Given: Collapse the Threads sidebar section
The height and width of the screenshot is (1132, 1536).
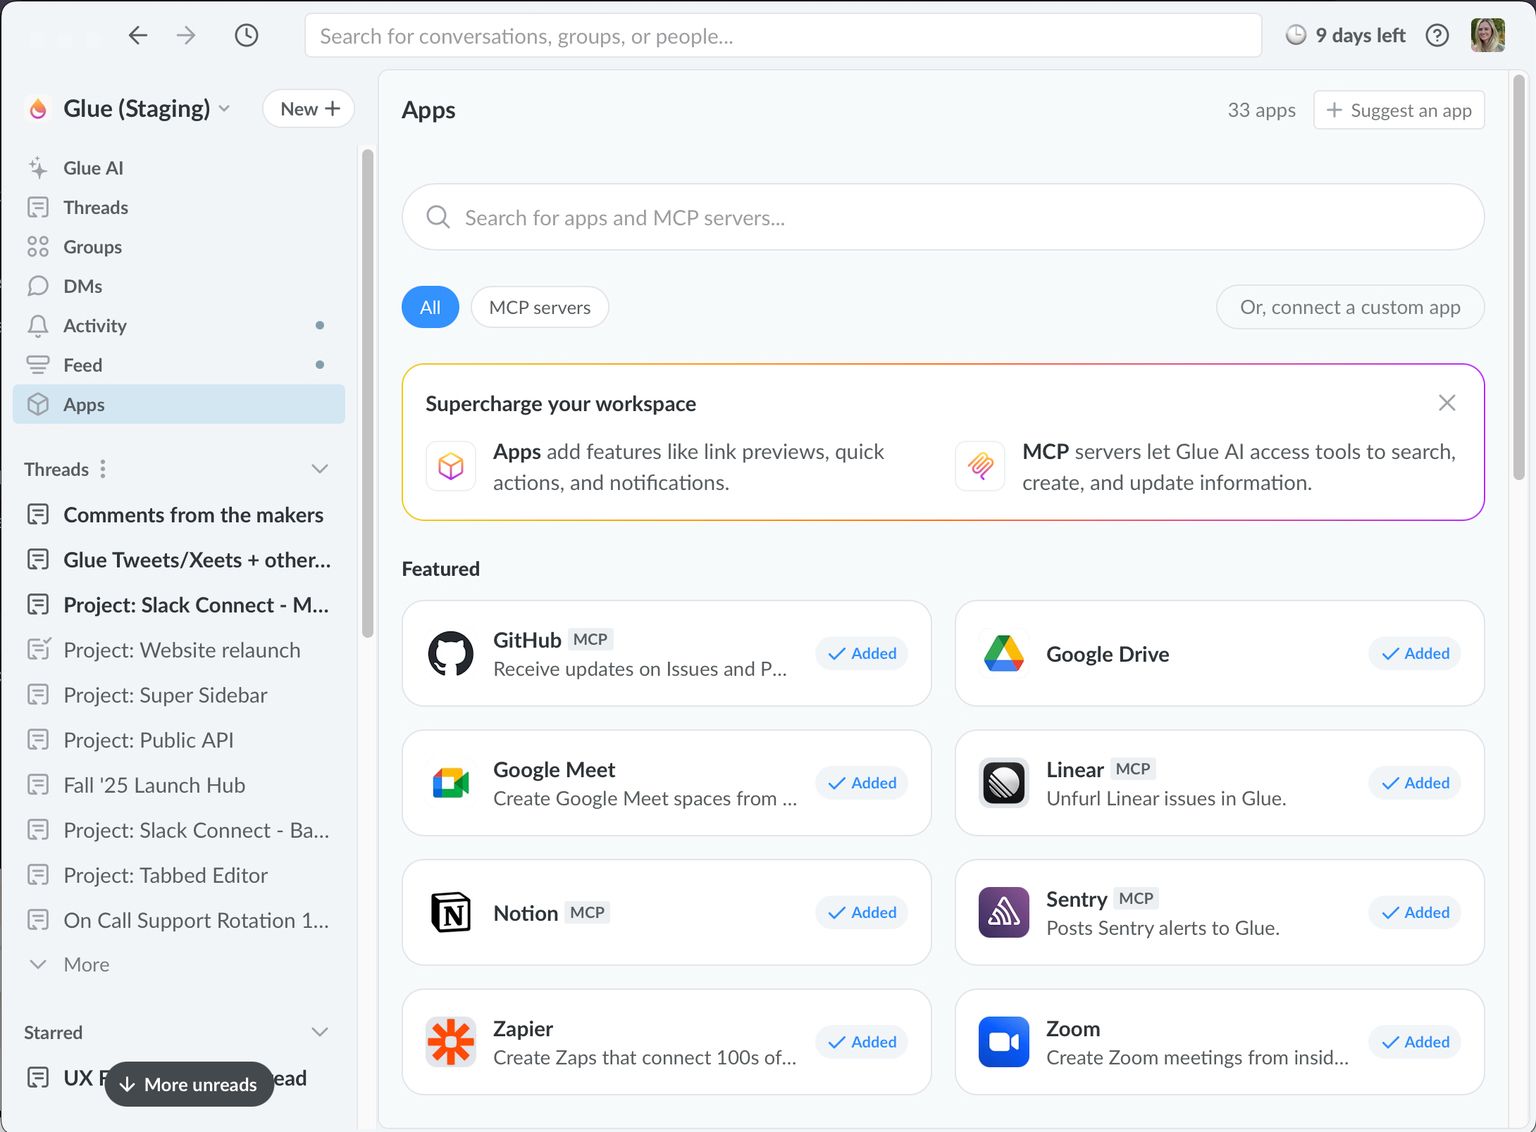Looking at the screenshot, I should tap(320, 469).
